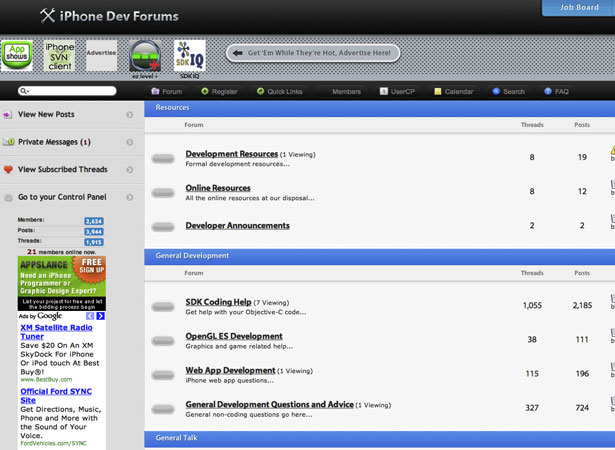Open the Forum nav item
The height and width of the screenshot is (450, 615).
click(x=167, y=91)
